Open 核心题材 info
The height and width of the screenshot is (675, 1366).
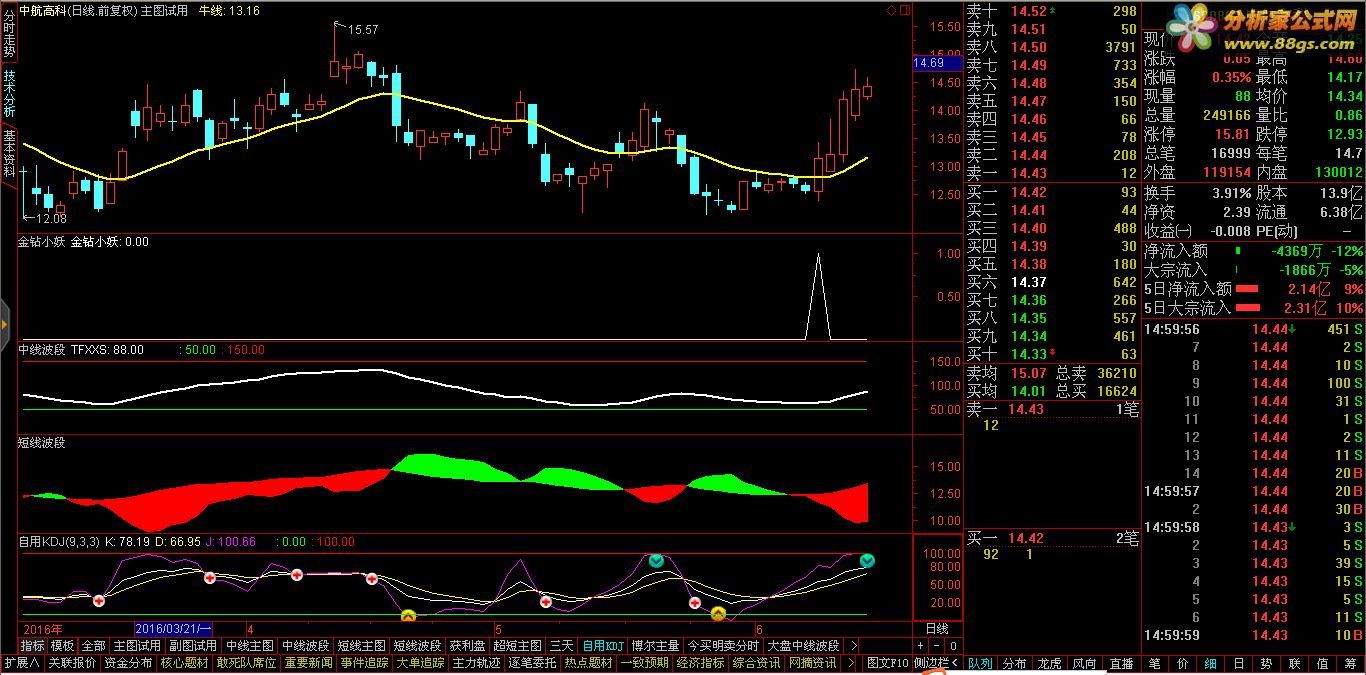(x=184, y=663)
